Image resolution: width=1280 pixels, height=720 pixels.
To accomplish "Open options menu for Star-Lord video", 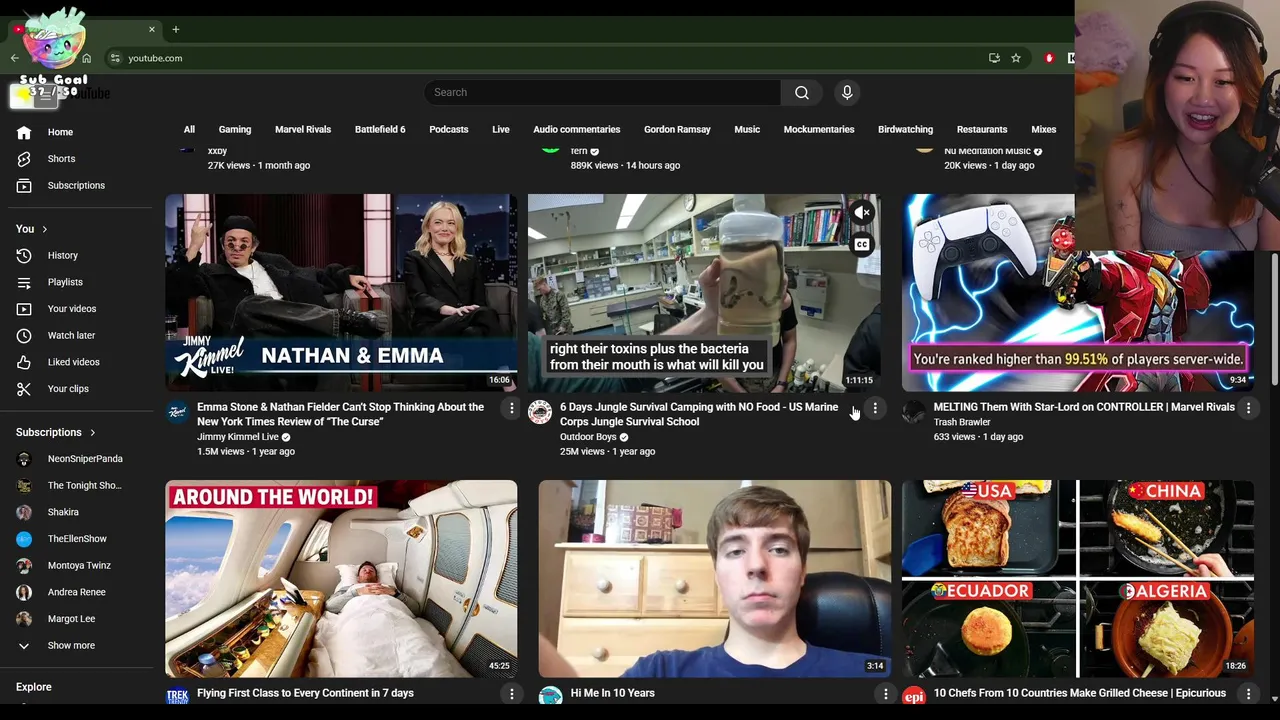I will pyautogui.click(x=1248, y=408).
